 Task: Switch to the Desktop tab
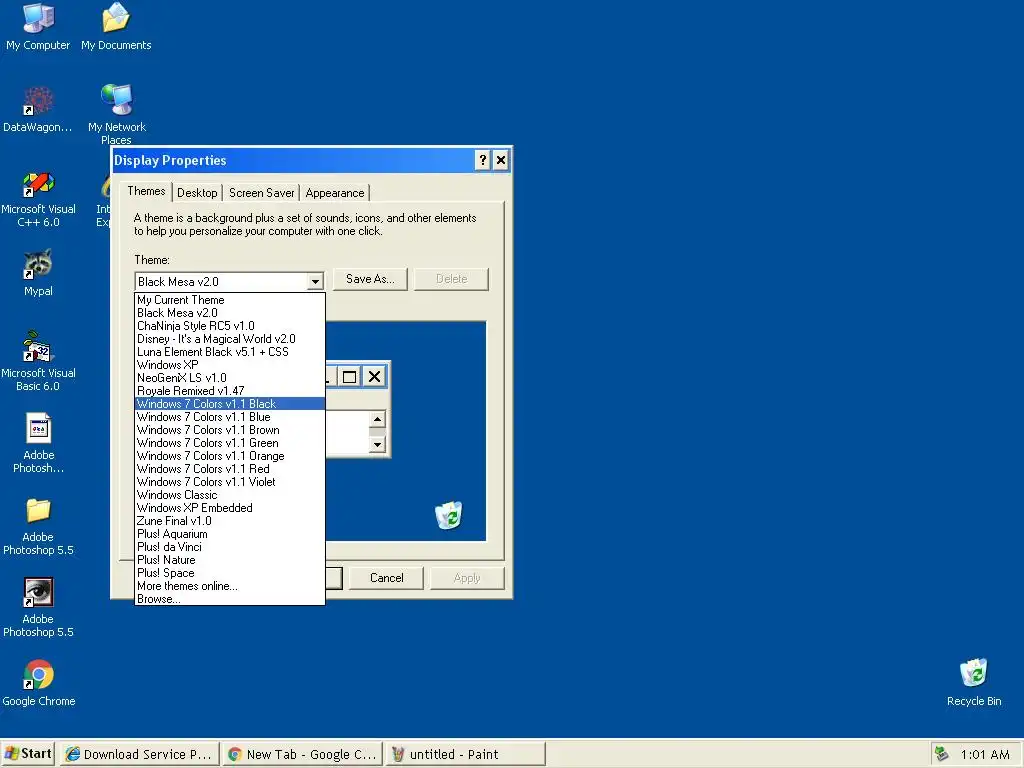click(x=197, y=193)
